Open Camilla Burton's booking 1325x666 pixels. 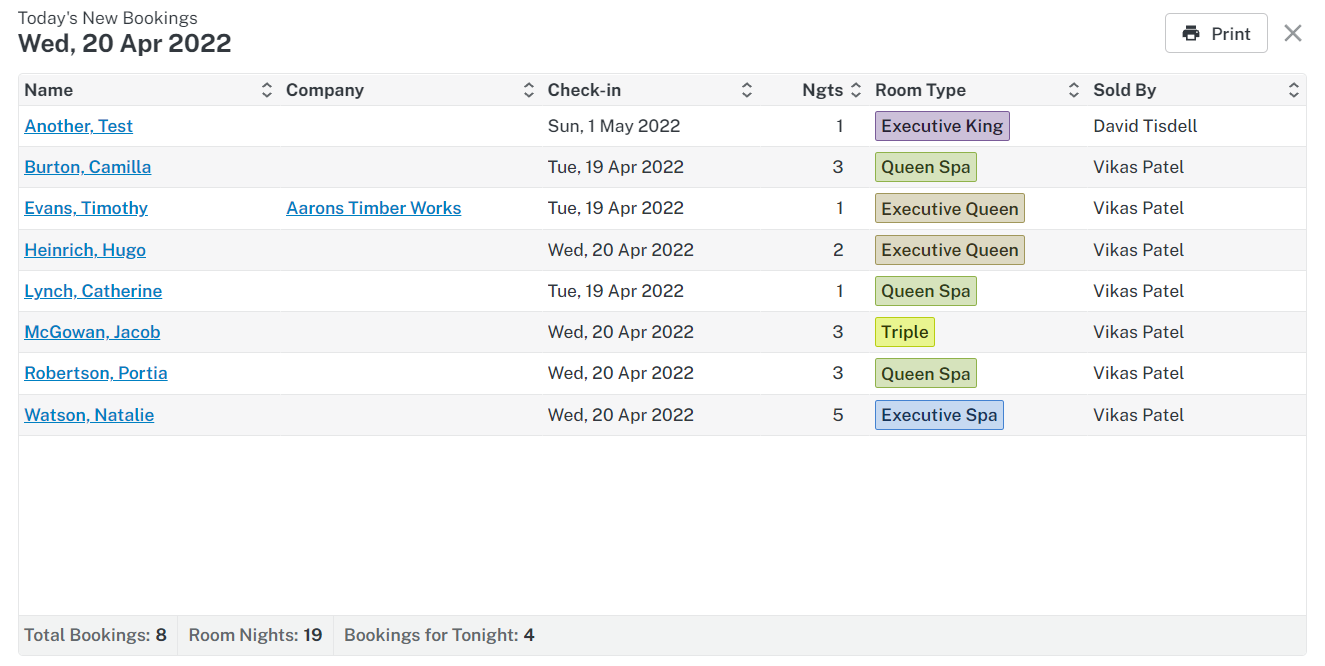coord(88,167)
